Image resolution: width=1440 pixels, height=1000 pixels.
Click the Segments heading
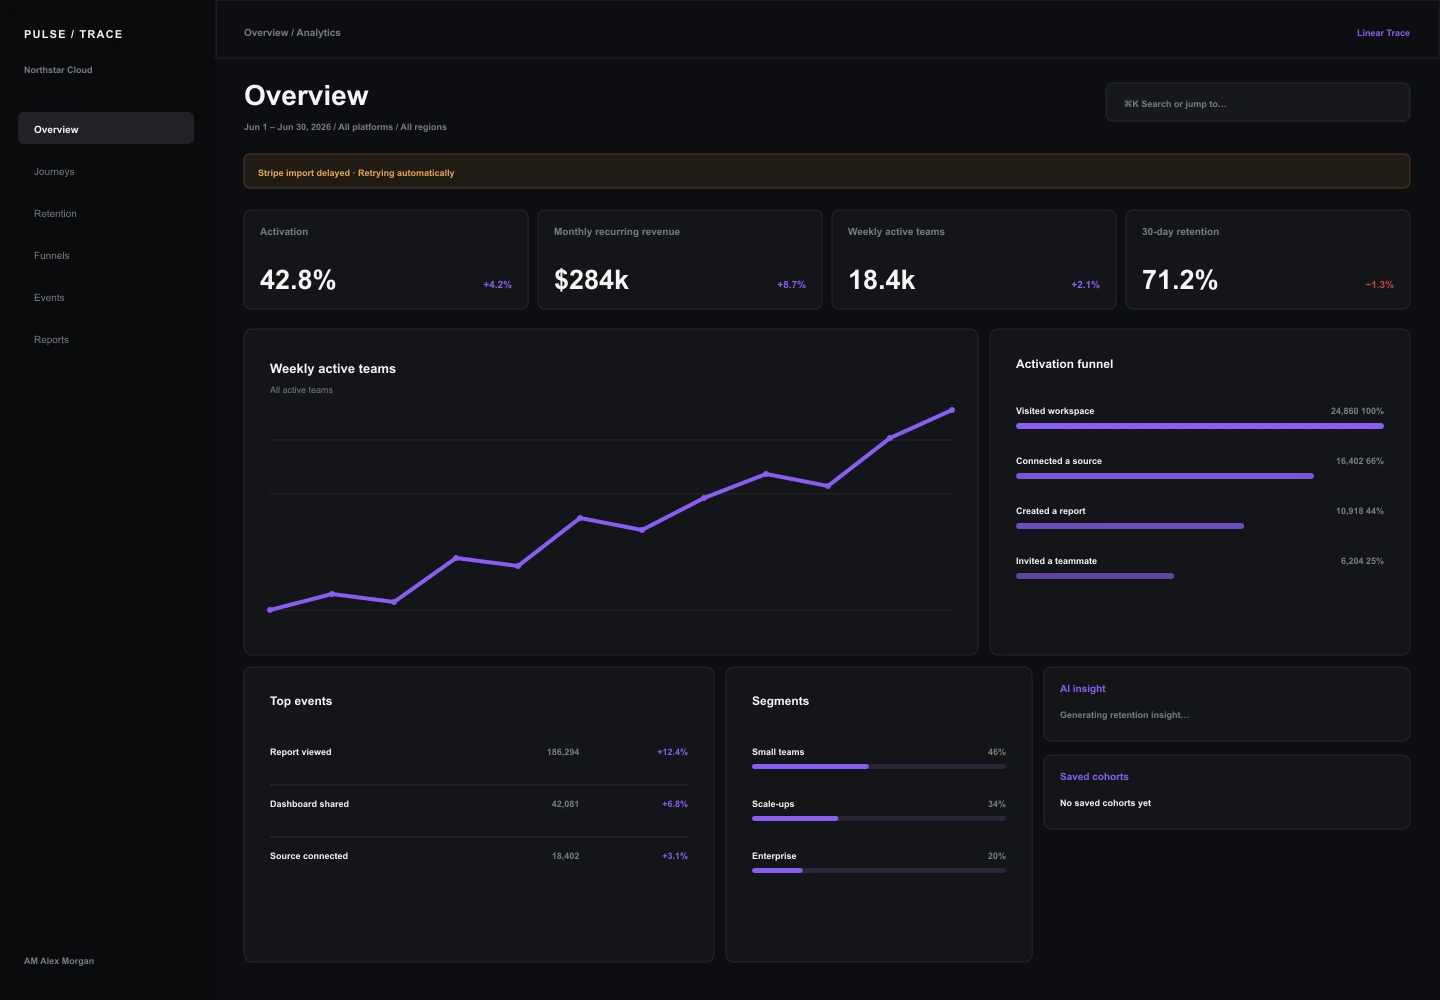click(780, 701)
